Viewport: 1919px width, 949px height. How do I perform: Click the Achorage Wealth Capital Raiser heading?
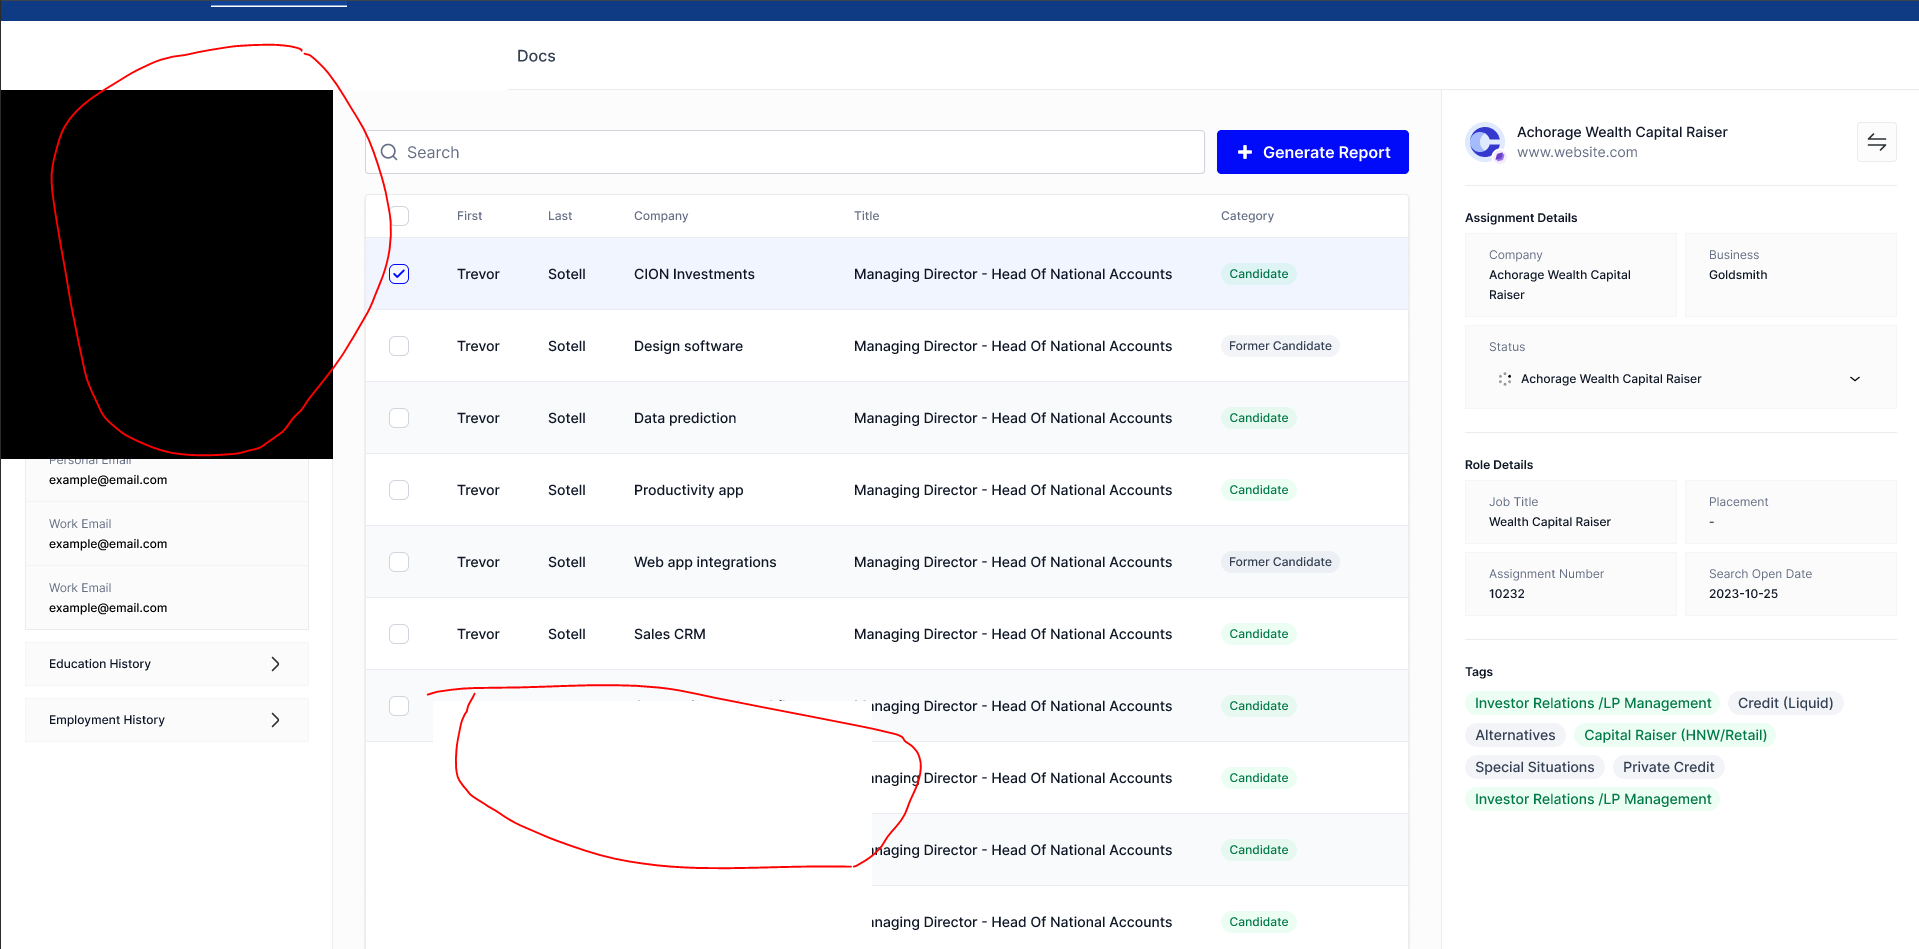[1622, 132]
